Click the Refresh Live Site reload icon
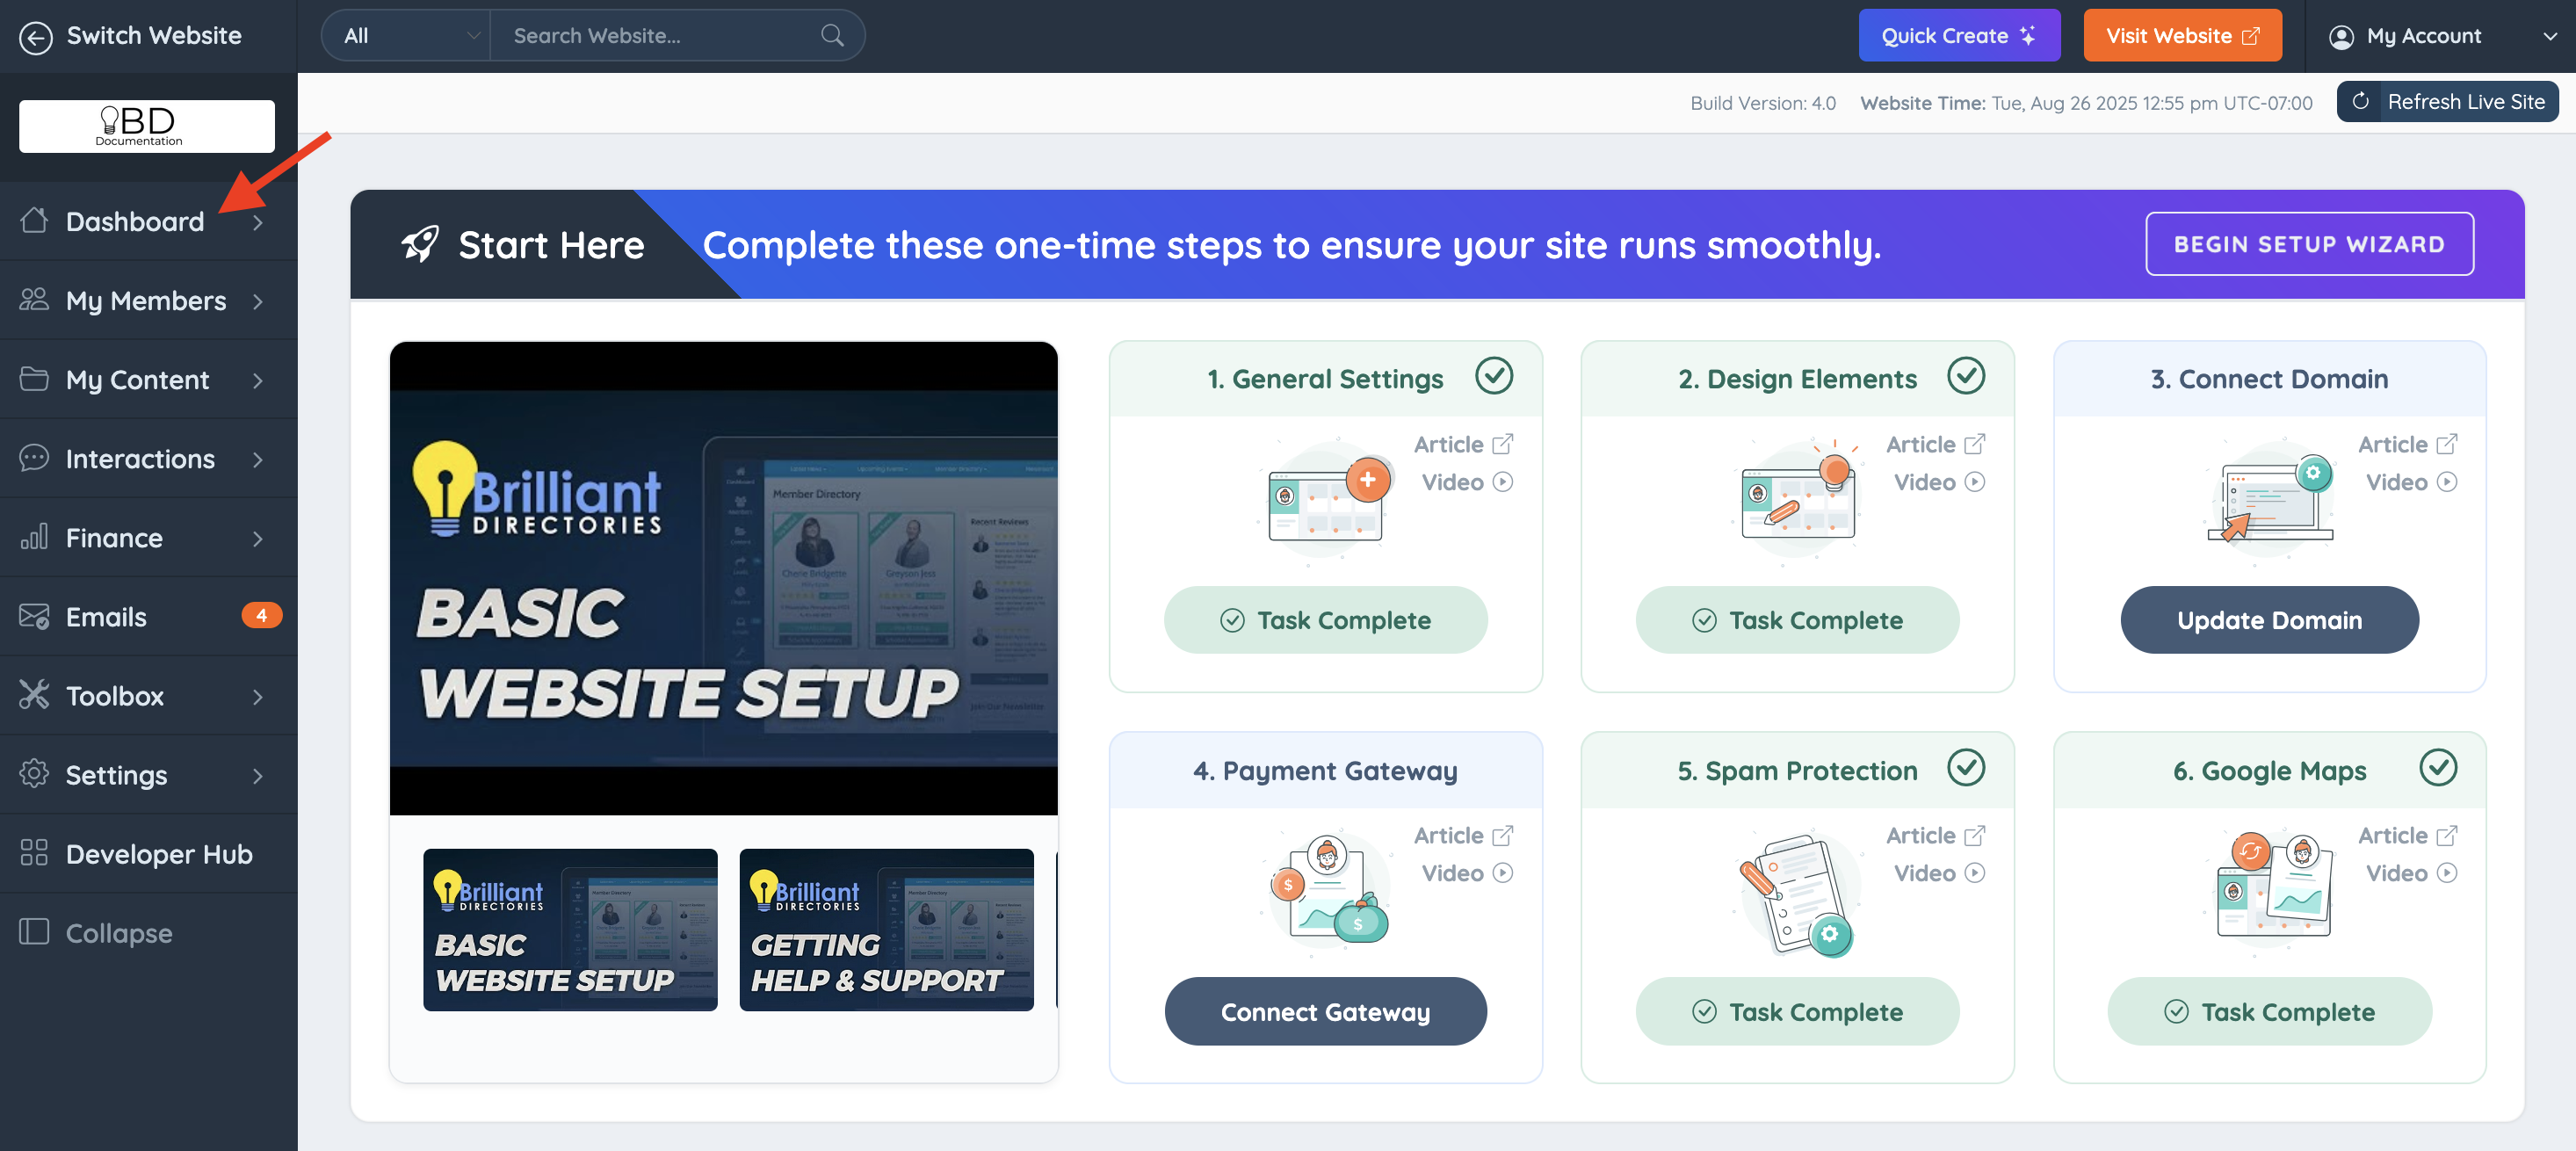This screenshot has width=2576, height=1151. (x=2360, y=102)
